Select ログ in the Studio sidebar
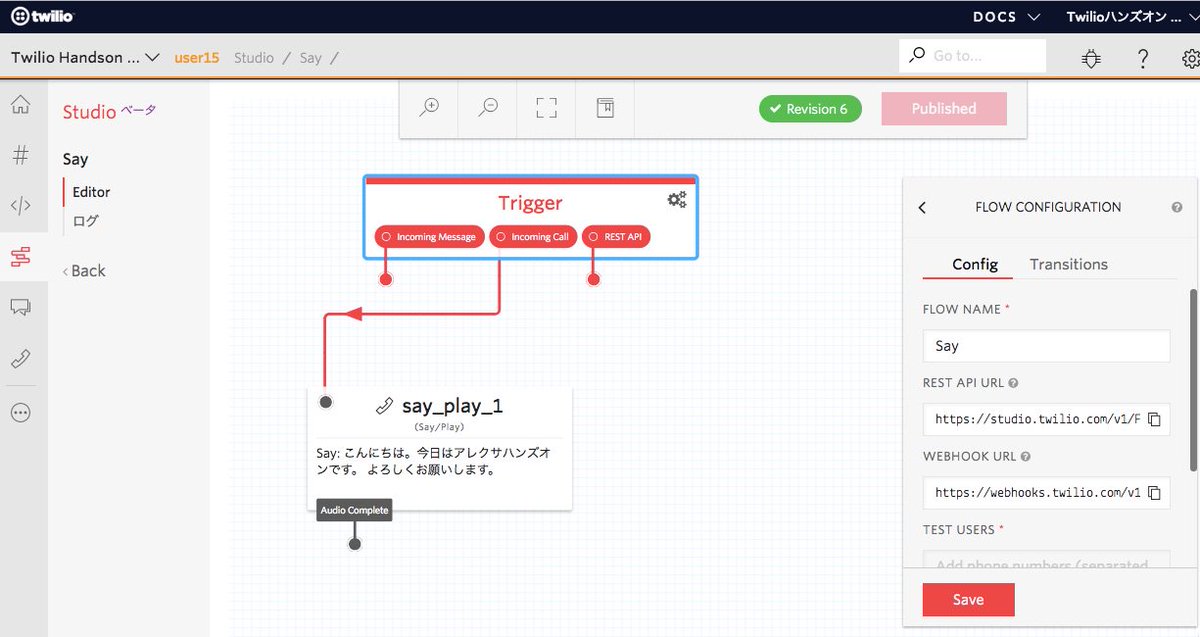The height and width of the screenshot is (637, 1200). point(86,221)
